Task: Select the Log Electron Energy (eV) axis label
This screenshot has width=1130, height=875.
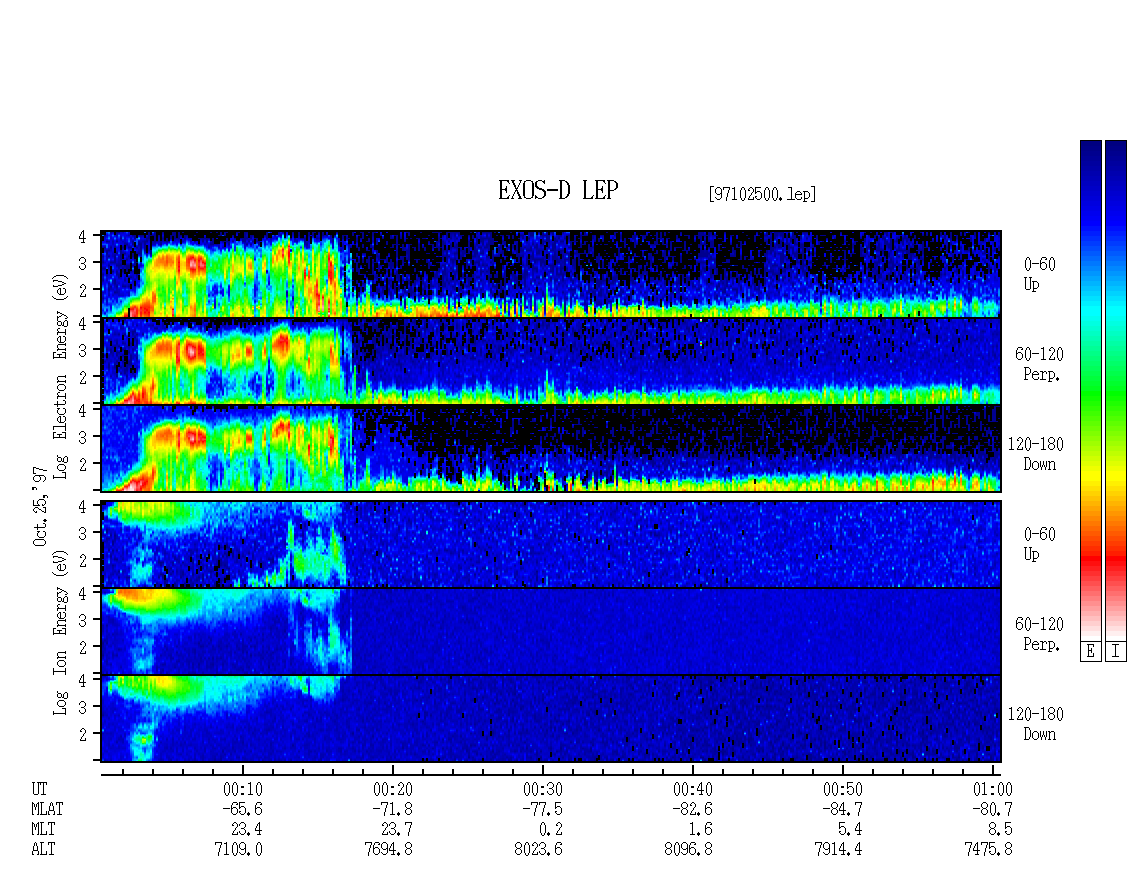Action: click(60, 376)
